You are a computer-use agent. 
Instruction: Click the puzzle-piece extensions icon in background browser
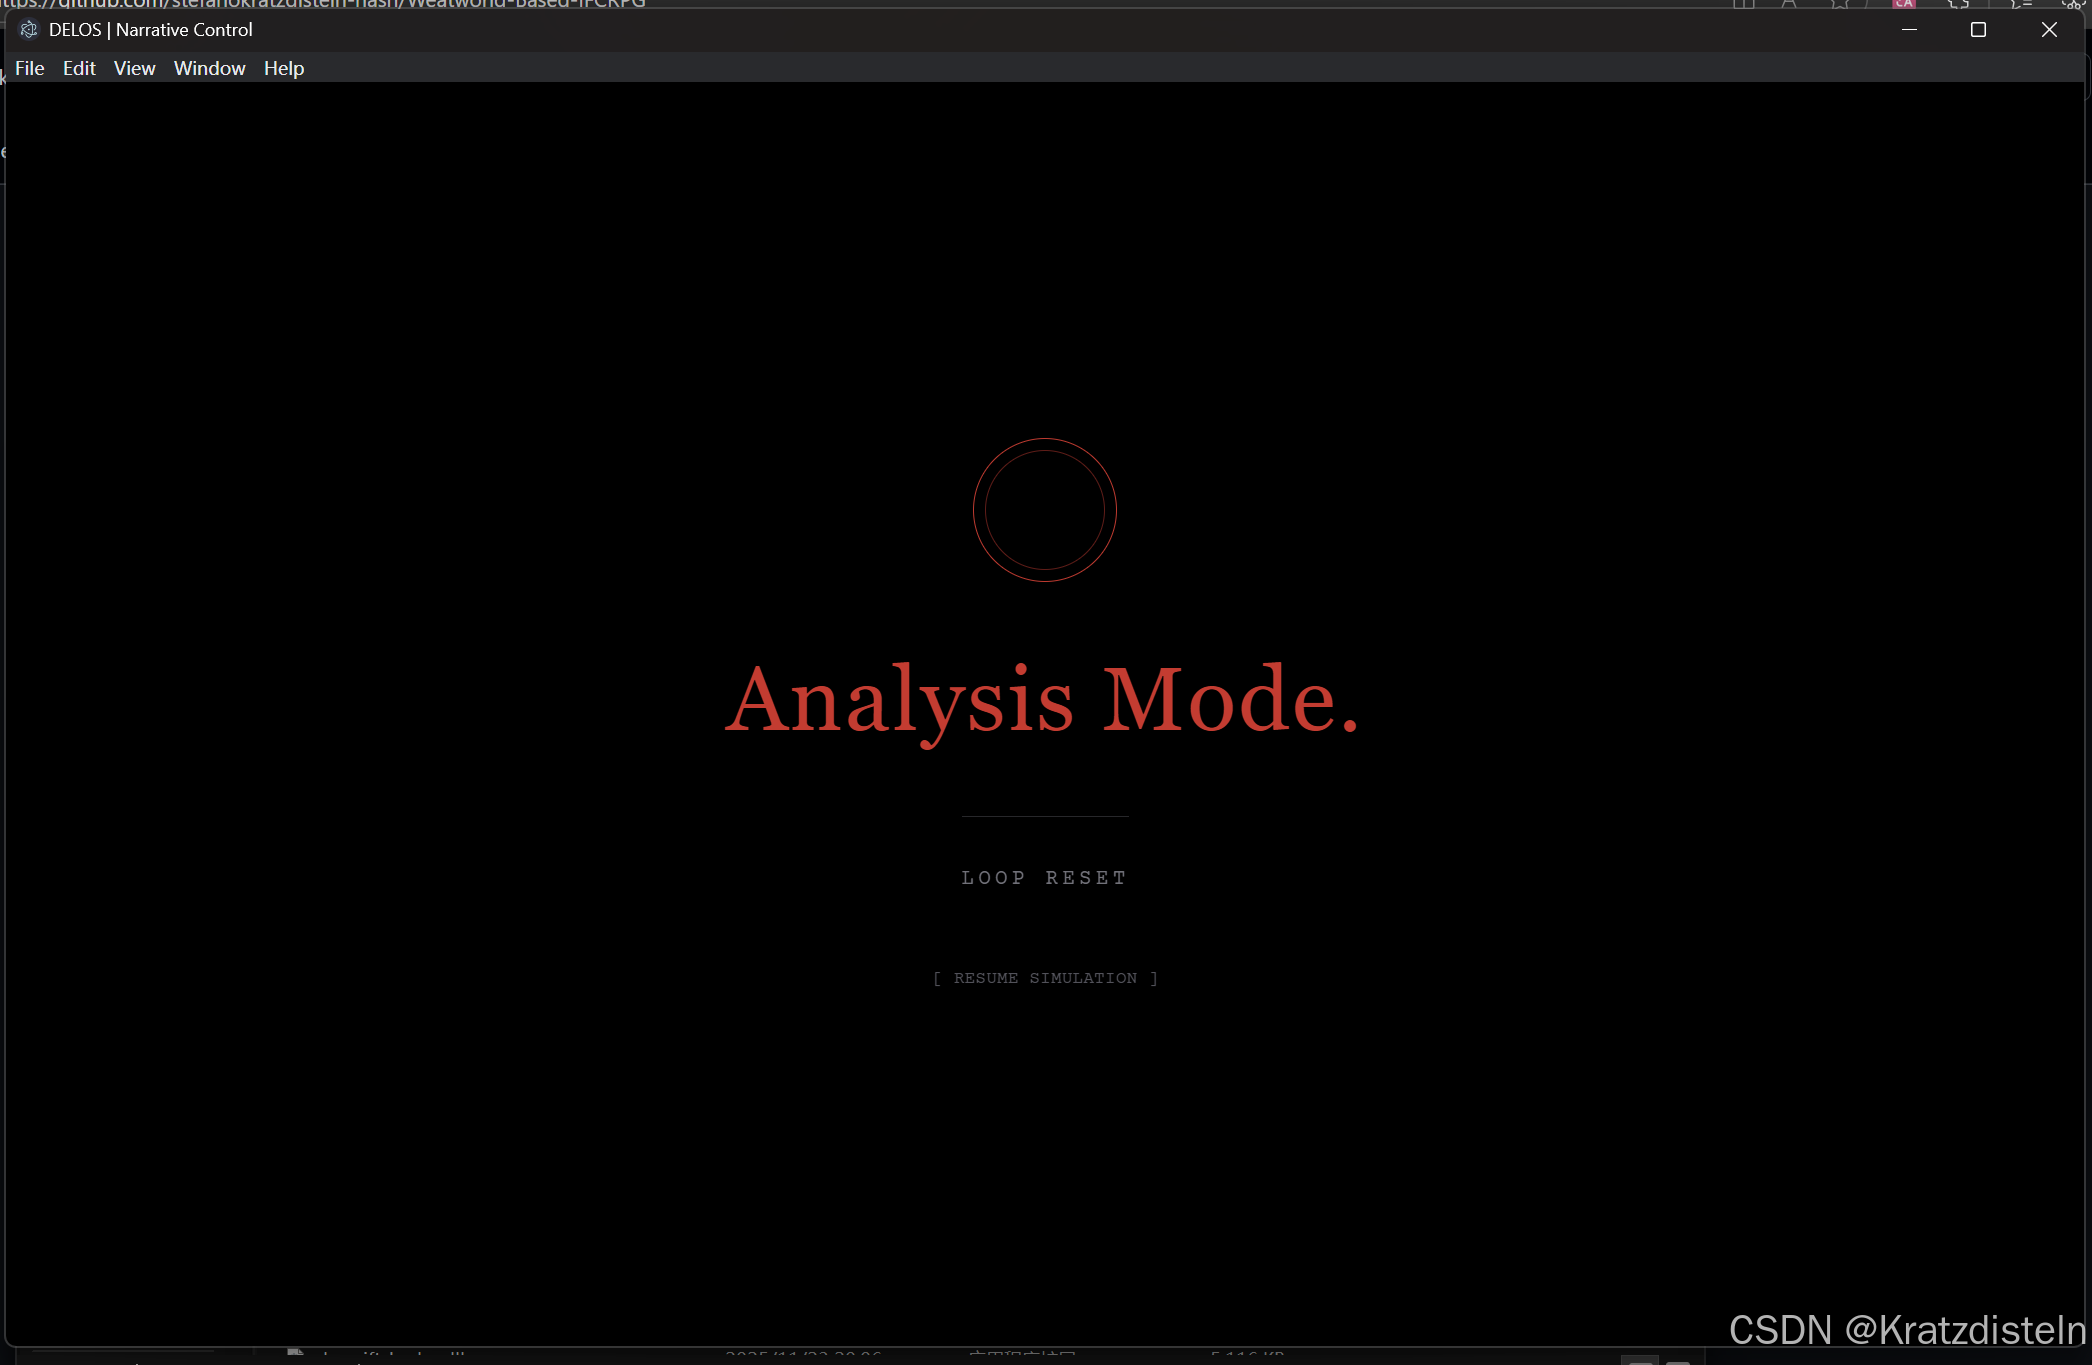pyautogui.click(x=1958, y=4)
